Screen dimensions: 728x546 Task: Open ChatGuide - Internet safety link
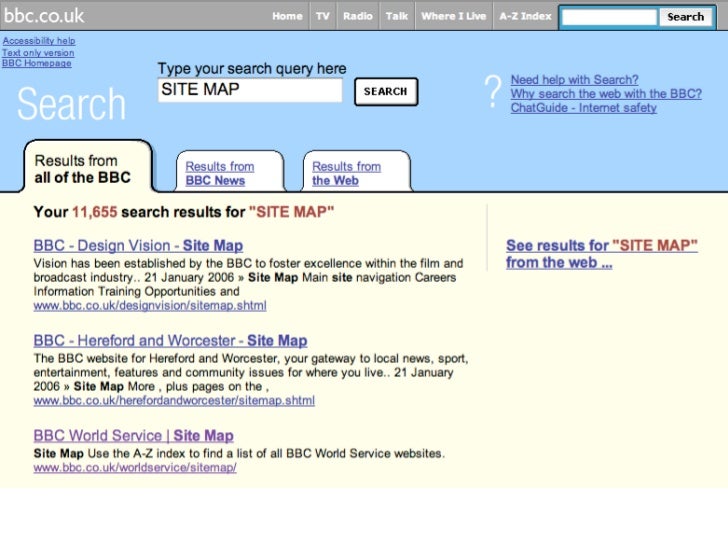coord(584,108)
